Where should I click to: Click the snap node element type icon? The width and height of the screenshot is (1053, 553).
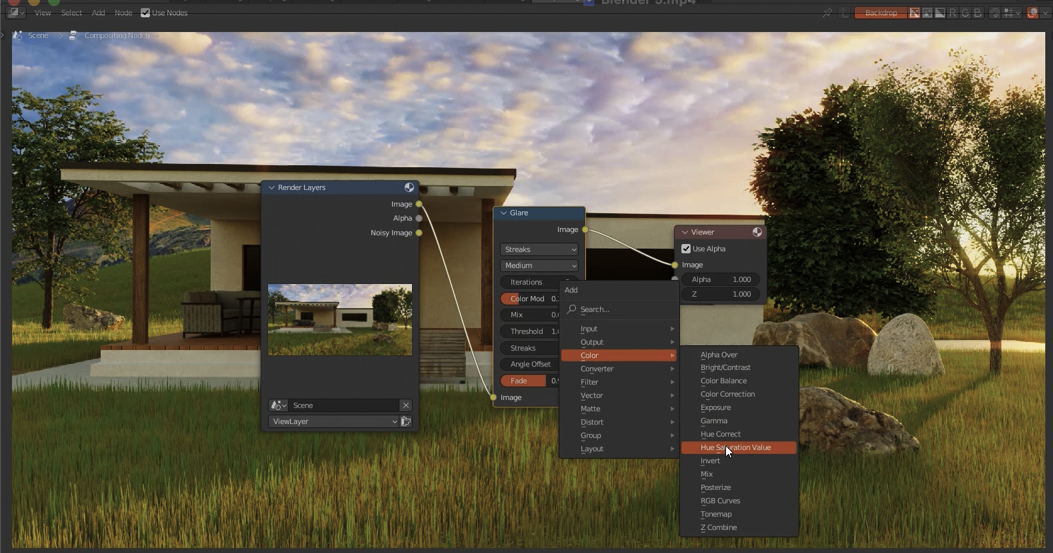(x=1009, y=13)
